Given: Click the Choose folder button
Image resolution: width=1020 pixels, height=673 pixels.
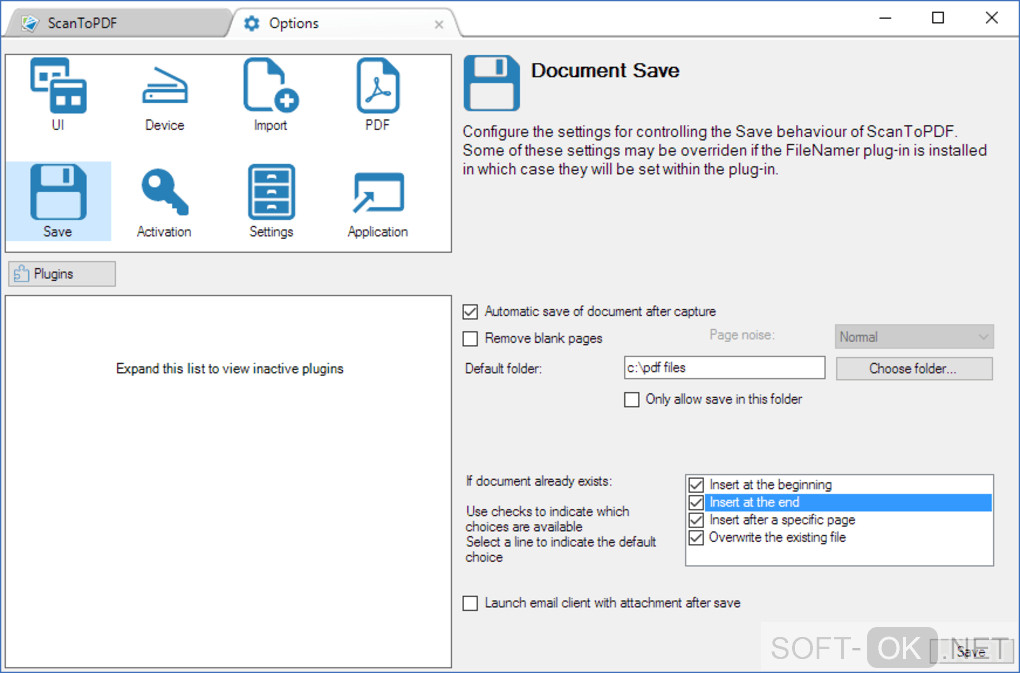Looking at the screenshot, I should (x=914, y=369).
